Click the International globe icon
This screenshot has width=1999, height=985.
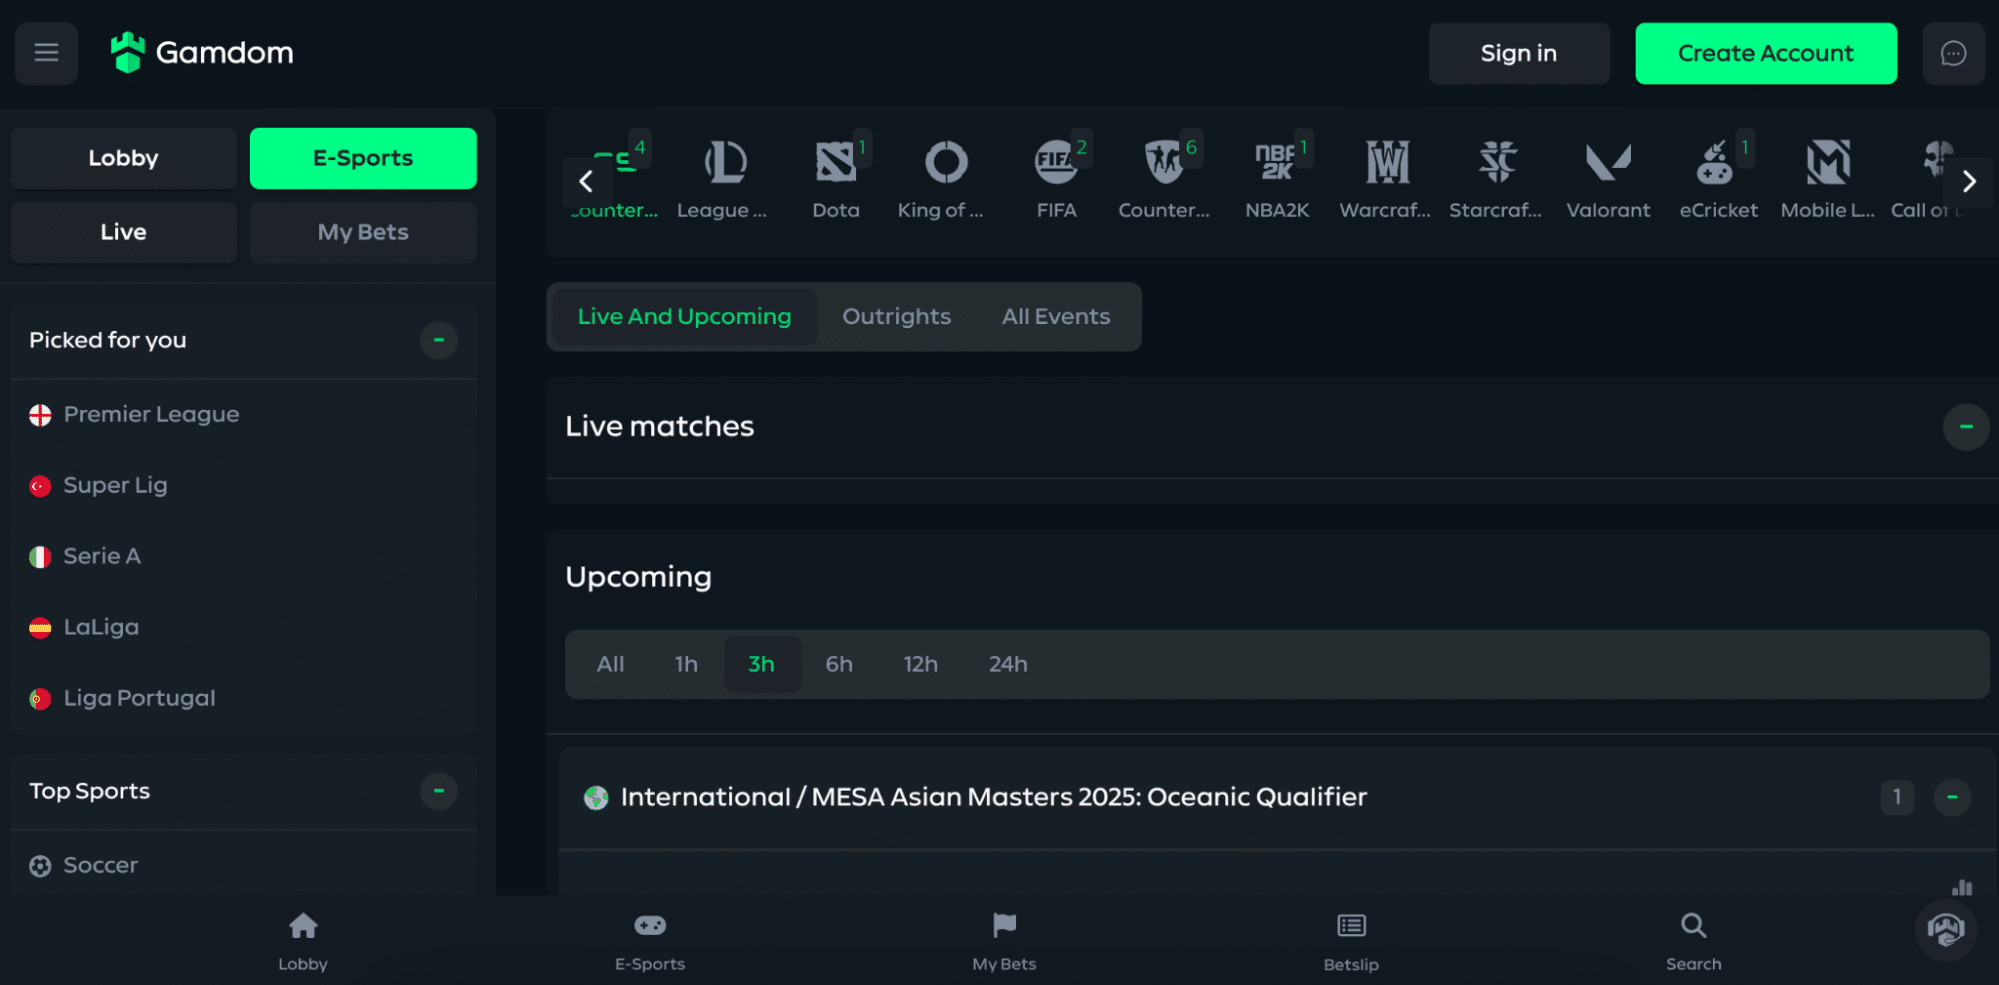[x=596, y=797]
